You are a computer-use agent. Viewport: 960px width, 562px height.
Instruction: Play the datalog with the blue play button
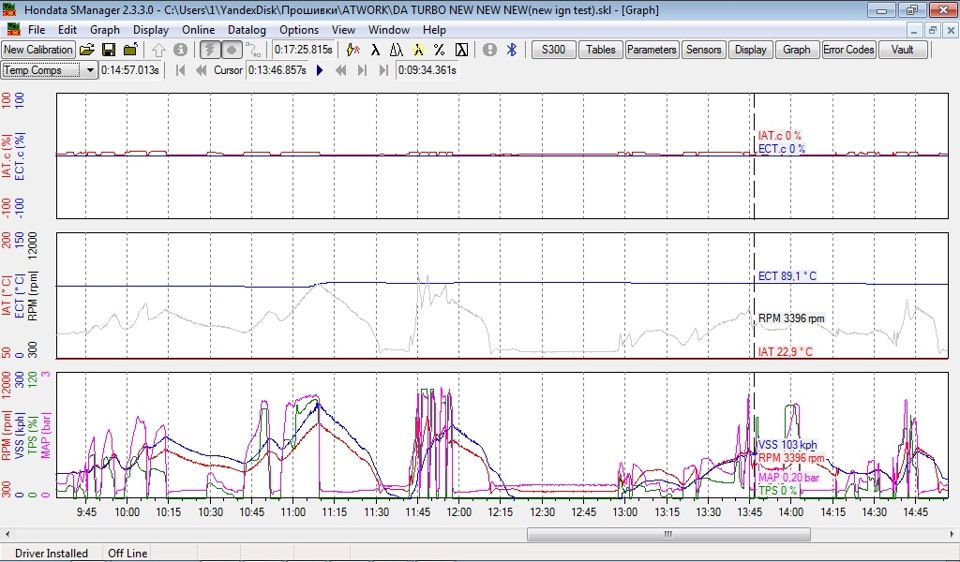pos(320,70)
